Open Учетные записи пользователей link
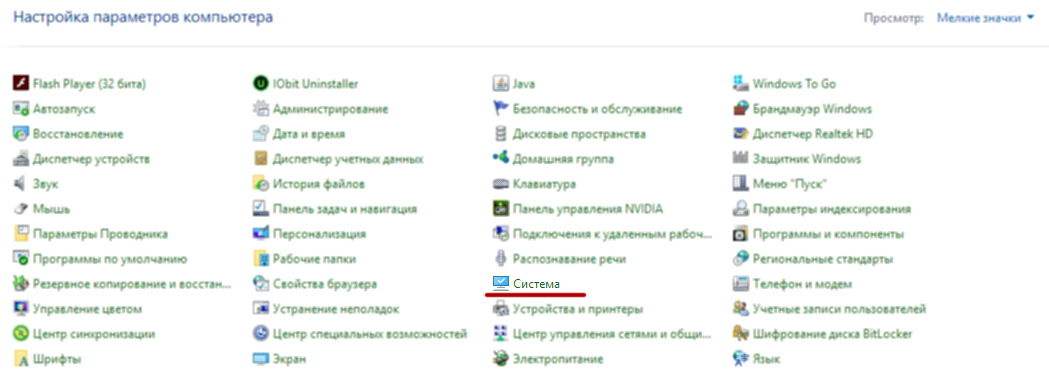The image size is (1049, 387). [x=840, y=309]
